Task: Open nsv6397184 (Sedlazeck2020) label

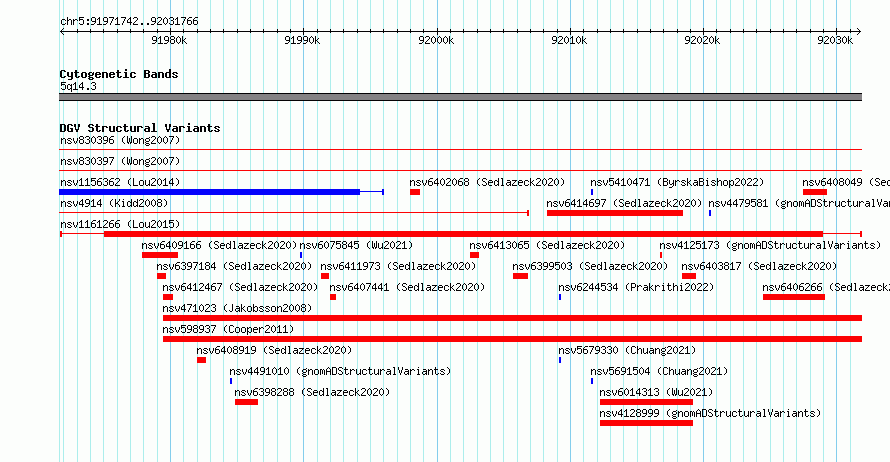Action: point(234,266)
